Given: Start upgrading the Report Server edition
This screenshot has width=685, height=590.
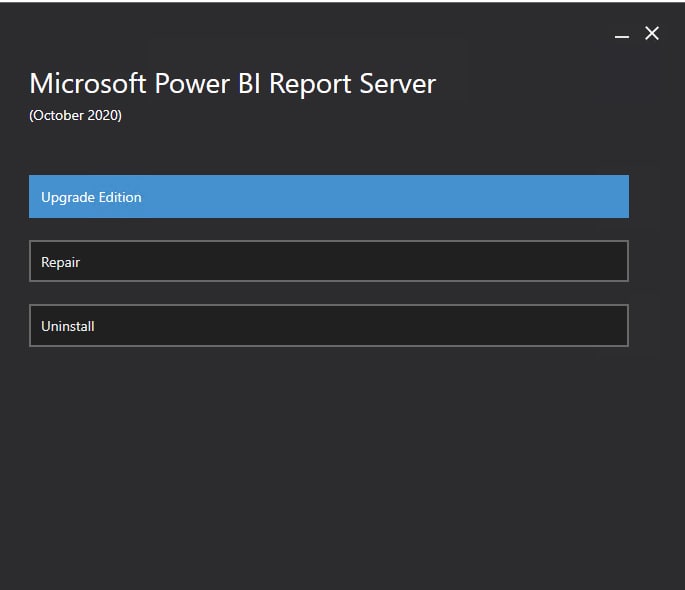Looking at the screenshot, I should click(329, 197).
